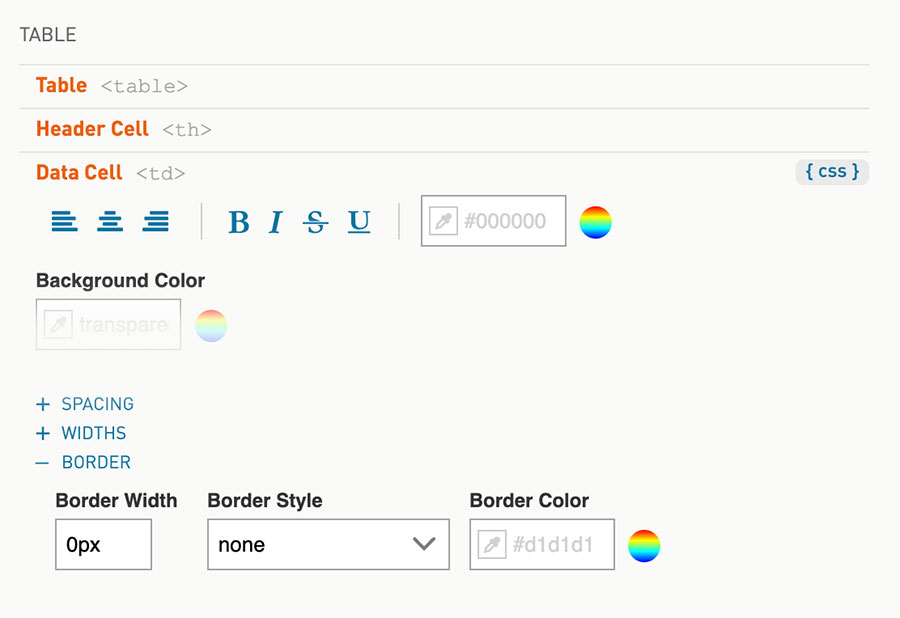The width and height of the screenshot is (900, 618).
Task: Open the rainbow text color picker
Action: pos(595,222)
